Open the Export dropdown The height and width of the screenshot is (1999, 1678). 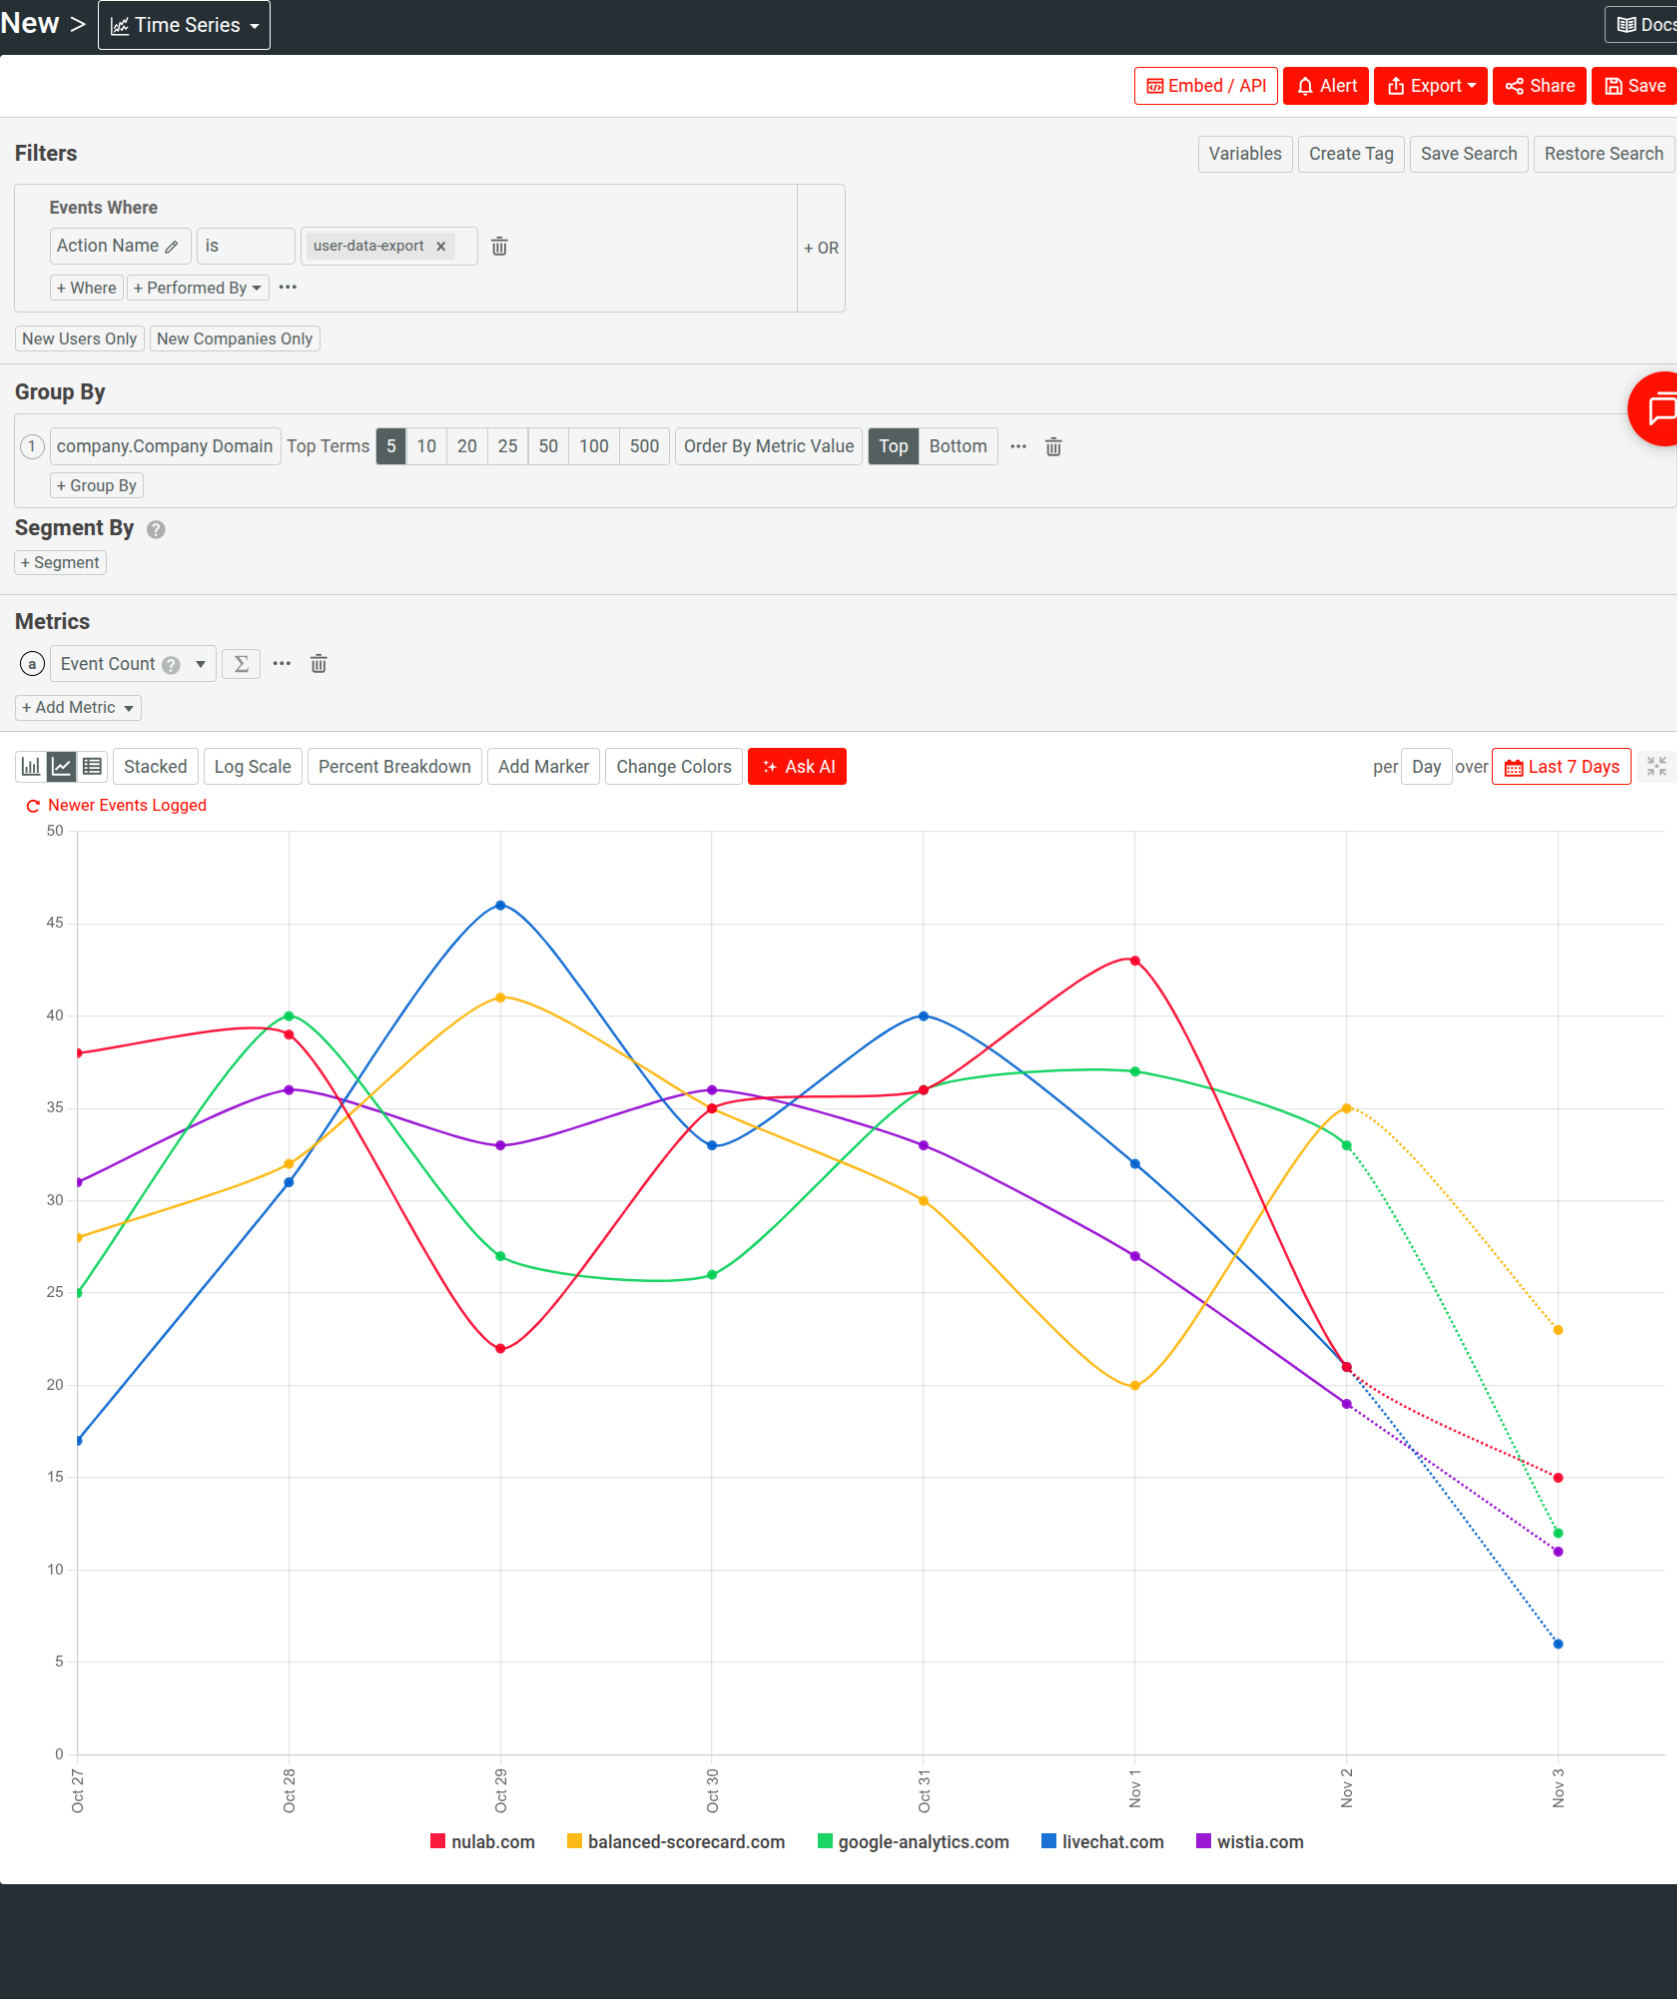tap(1430, 85)
